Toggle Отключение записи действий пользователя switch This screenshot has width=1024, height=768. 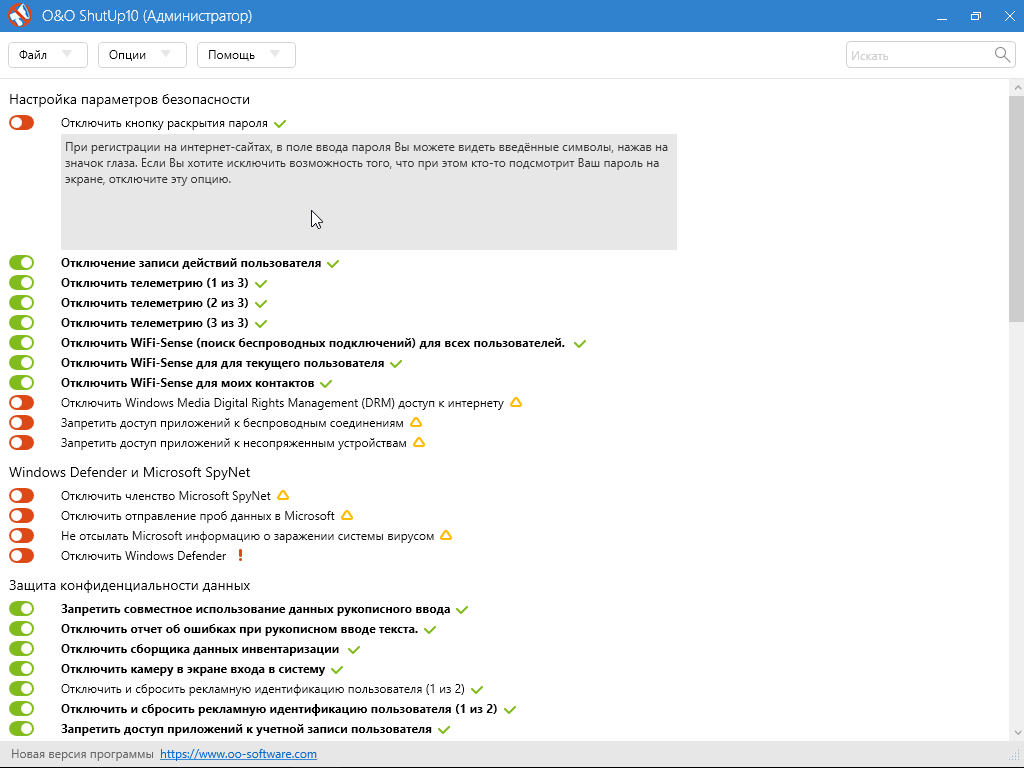click(x=22, y=263)
